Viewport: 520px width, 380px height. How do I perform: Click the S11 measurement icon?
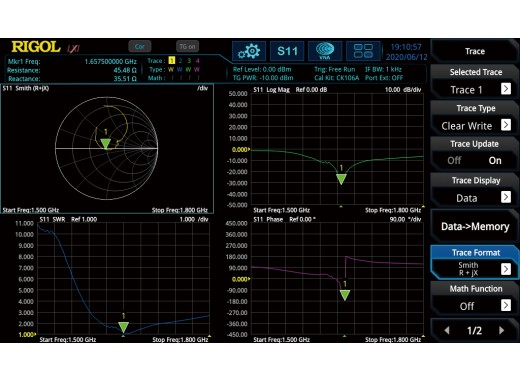coord(287,51)
